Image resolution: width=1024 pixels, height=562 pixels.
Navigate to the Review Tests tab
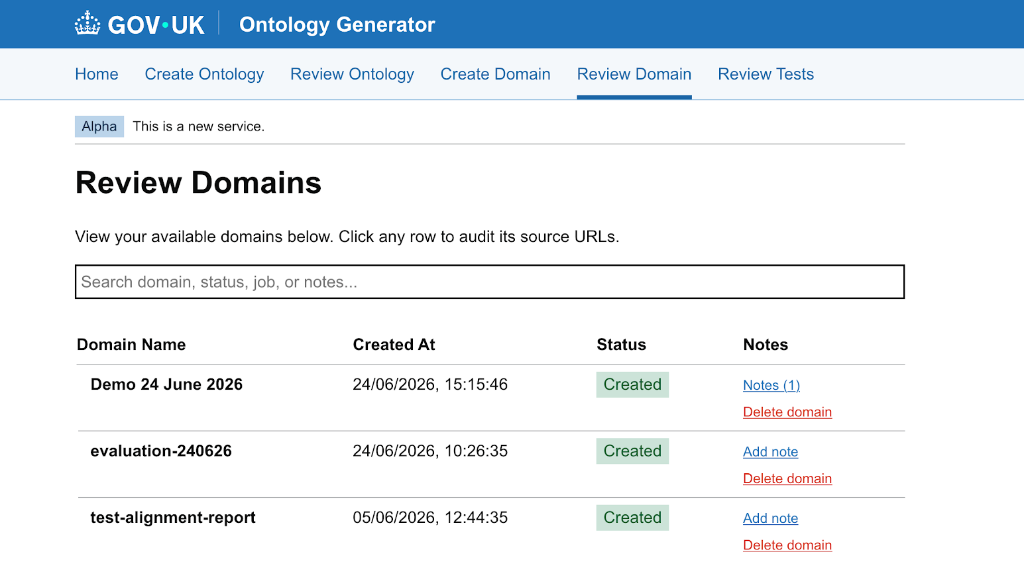pyautogui.click(x=765, y=74)
